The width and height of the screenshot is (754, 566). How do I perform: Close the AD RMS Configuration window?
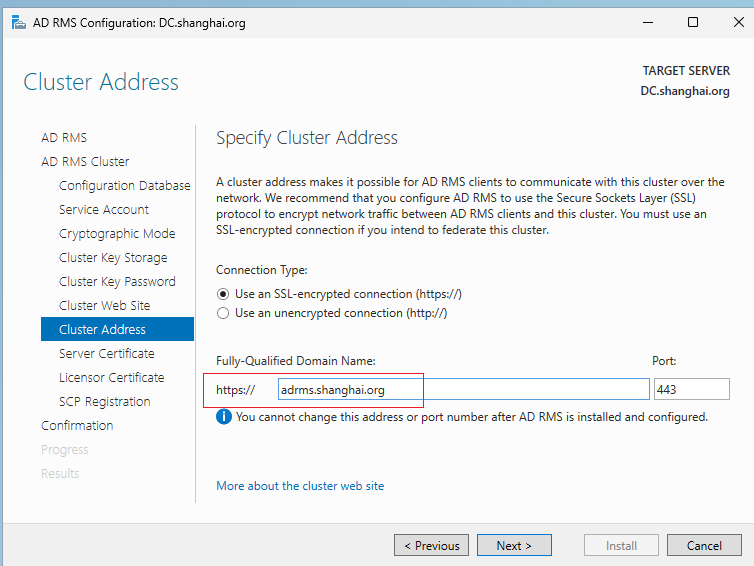[x=739, y=22]
